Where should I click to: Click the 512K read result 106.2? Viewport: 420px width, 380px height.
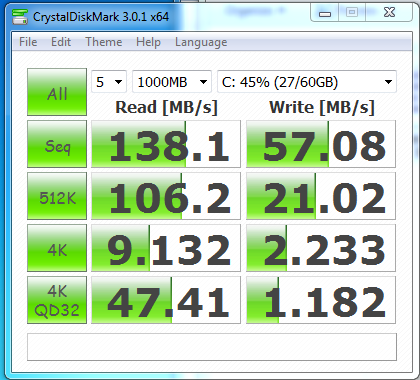[166, 196]
